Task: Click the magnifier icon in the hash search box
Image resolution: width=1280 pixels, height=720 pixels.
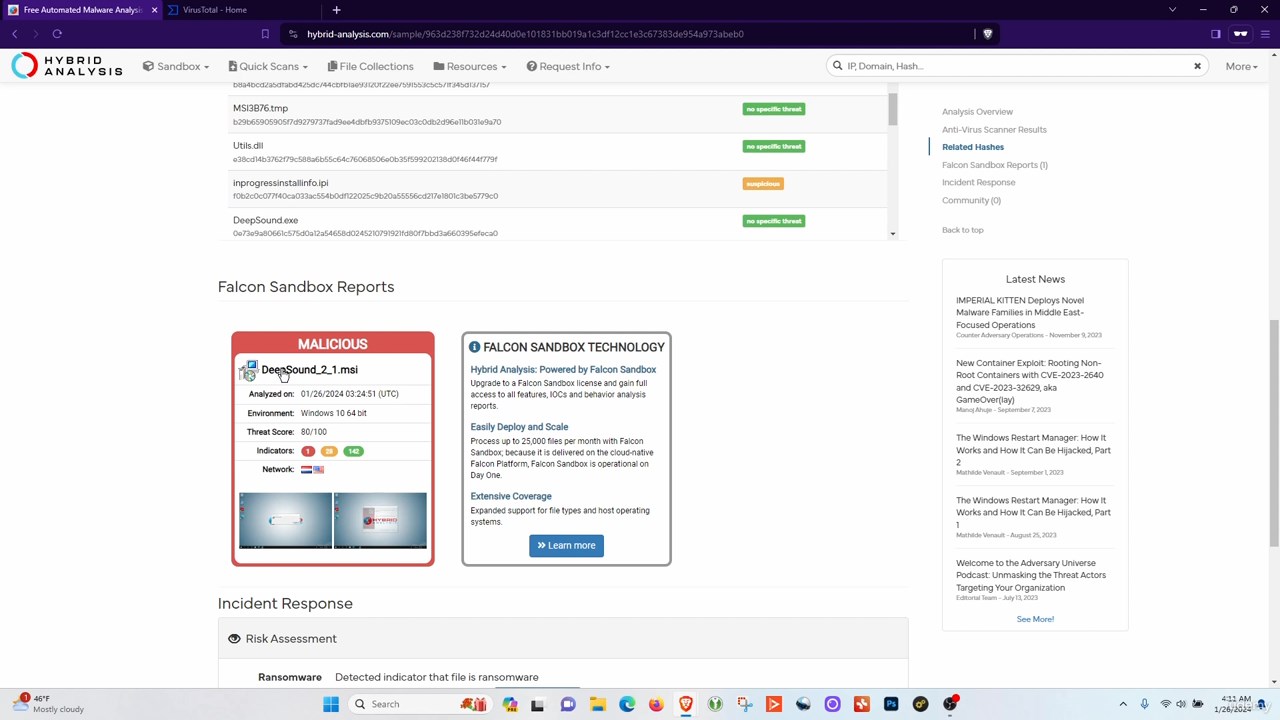Action: (837, 66)
